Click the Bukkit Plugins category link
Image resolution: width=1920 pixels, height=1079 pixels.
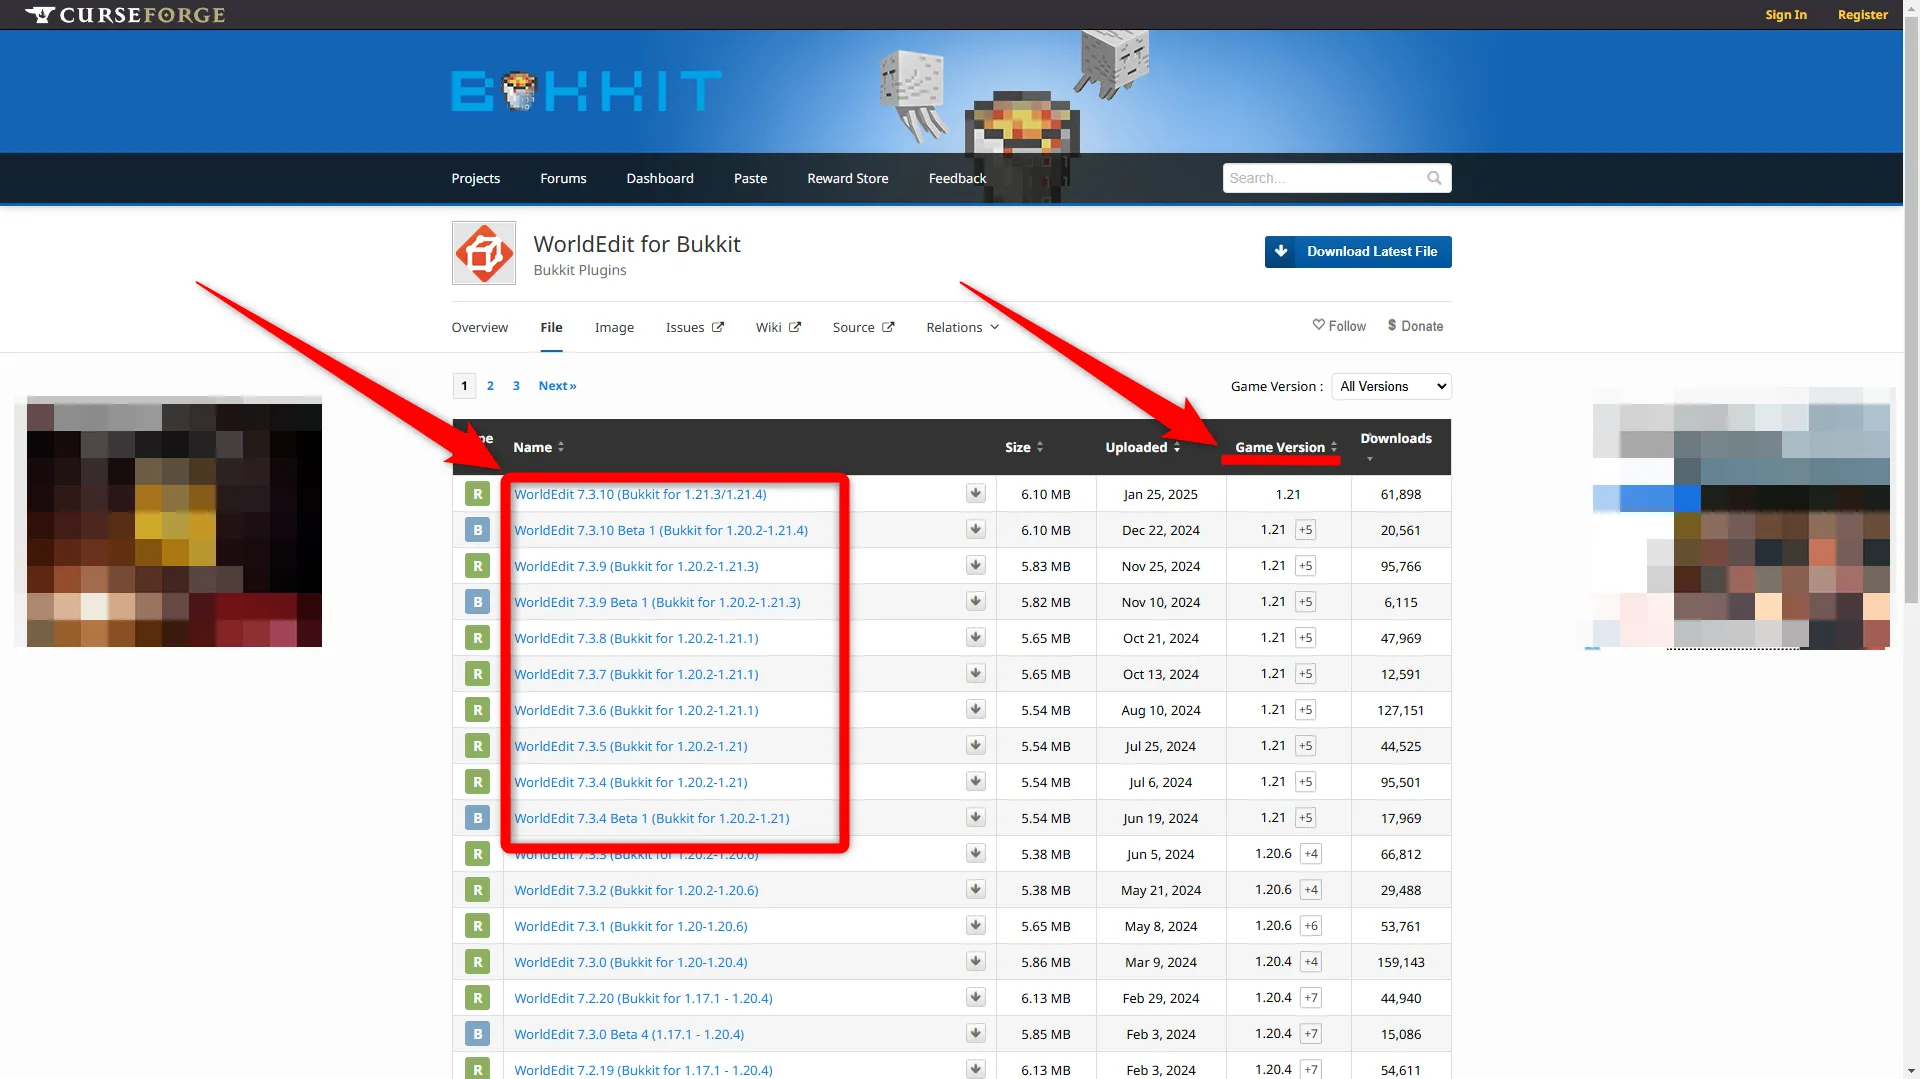click(580, 270)
